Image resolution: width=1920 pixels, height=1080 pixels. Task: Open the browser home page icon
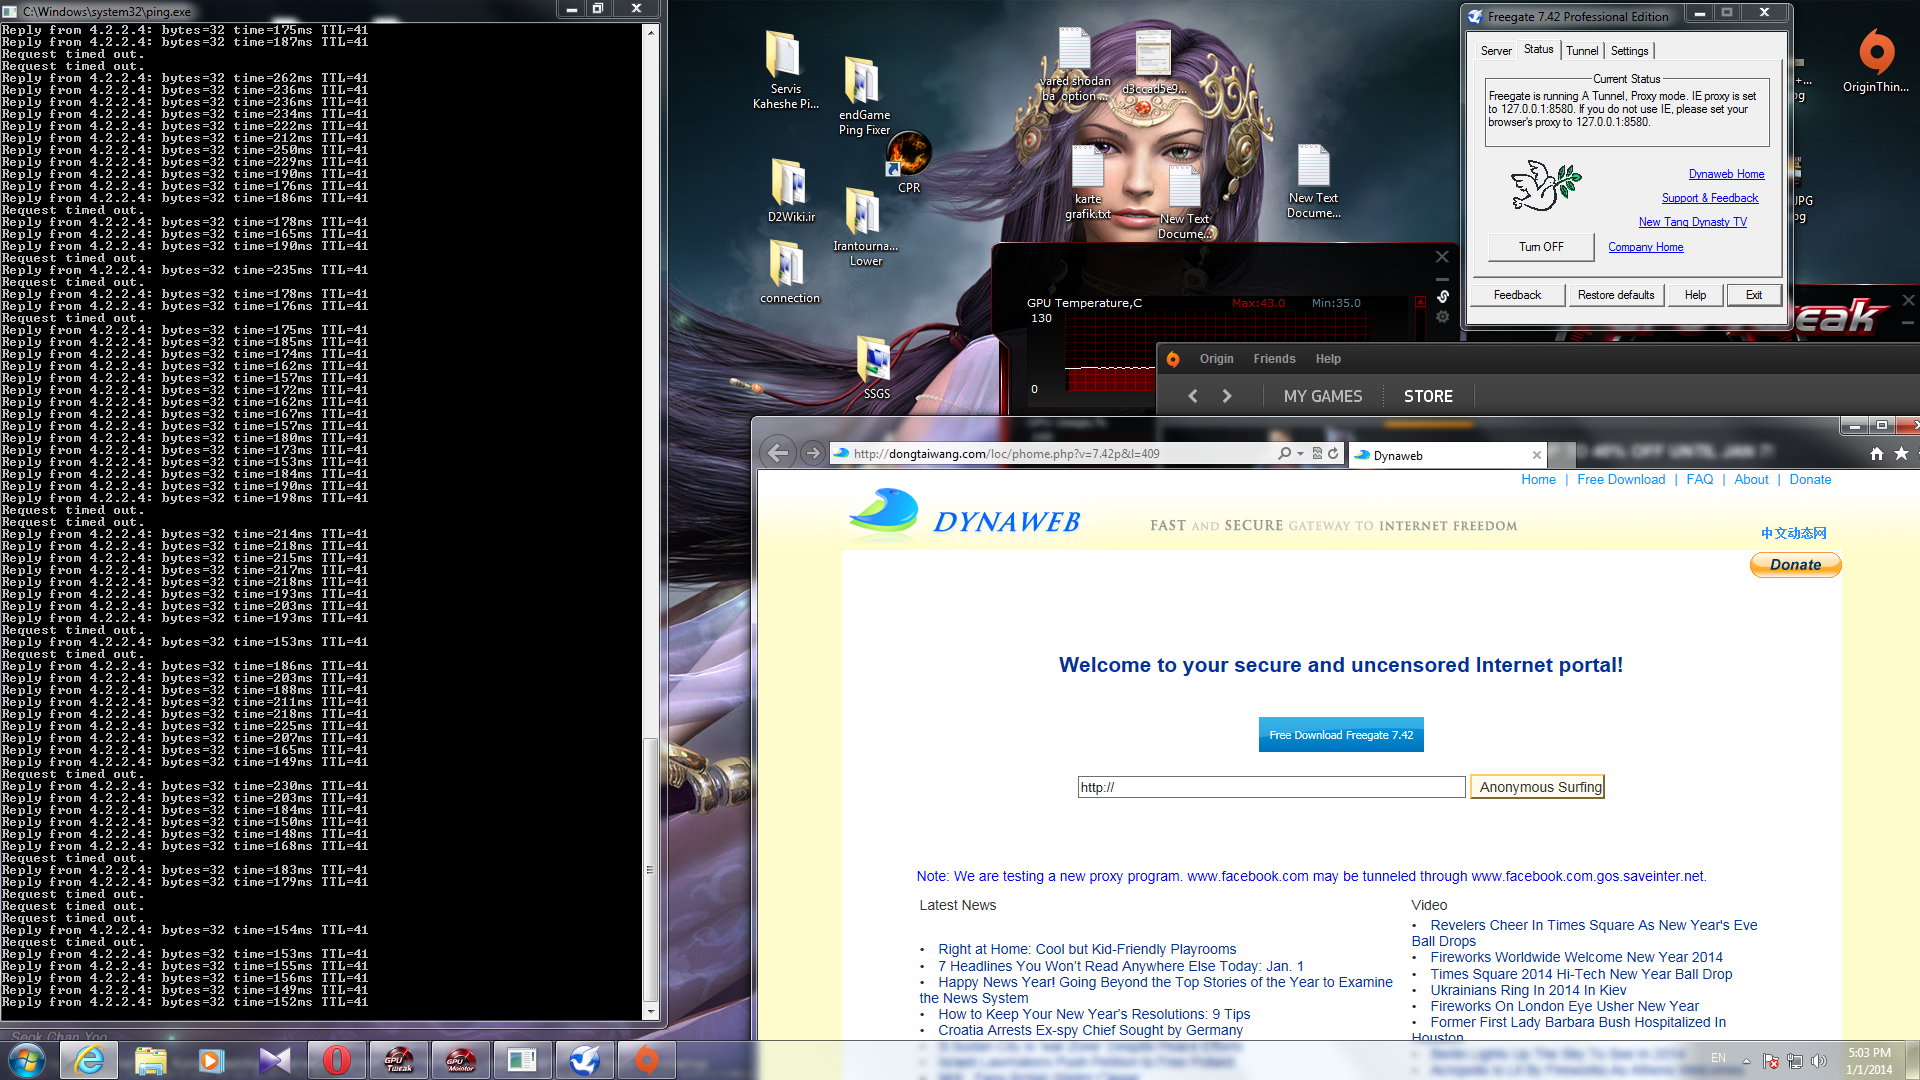(x=1877, y=454)
